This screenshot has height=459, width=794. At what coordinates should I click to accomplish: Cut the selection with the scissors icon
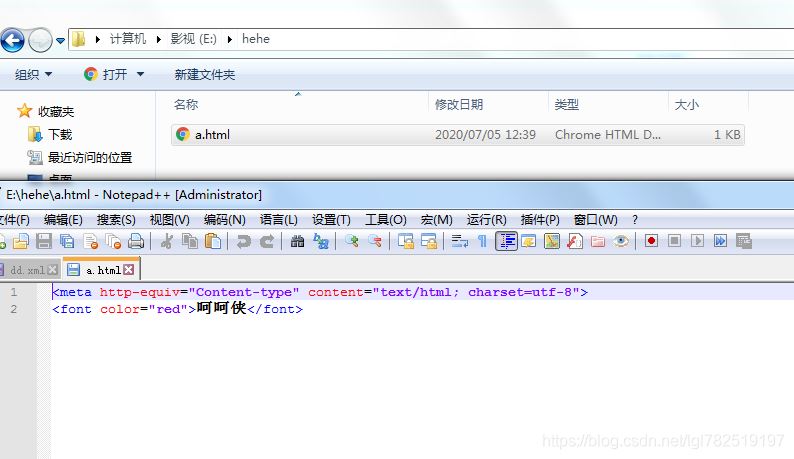(166, 241)
